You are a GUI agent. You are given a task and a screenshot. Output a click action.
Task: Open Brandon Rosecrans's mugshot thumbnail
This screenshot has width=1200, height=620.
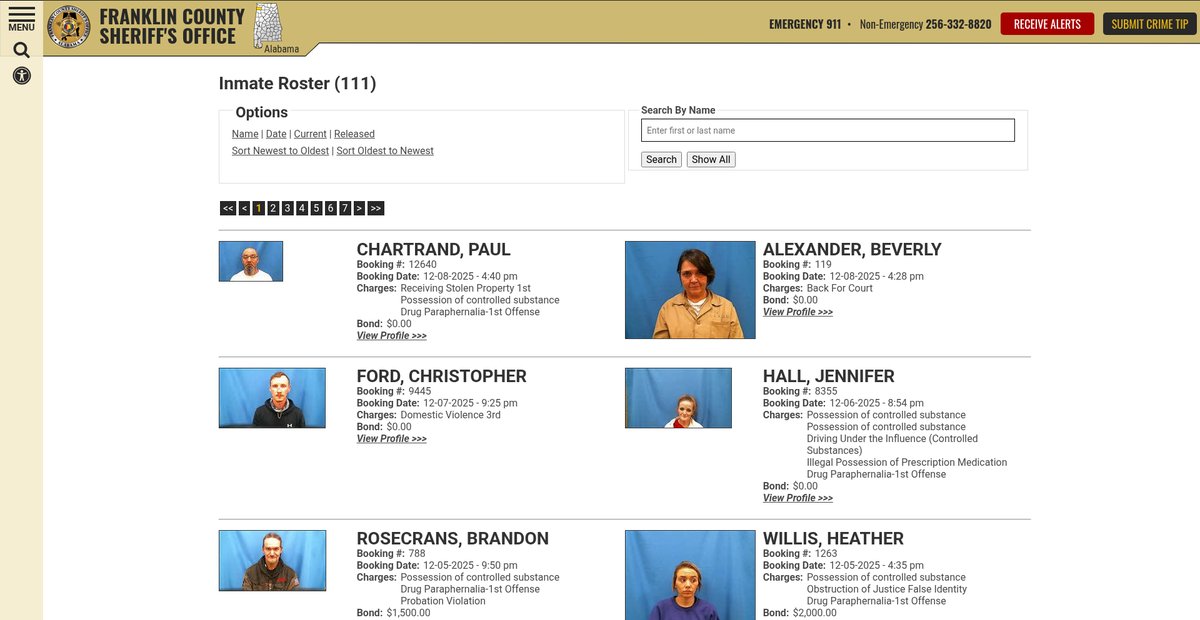click(x=272, y=560)
